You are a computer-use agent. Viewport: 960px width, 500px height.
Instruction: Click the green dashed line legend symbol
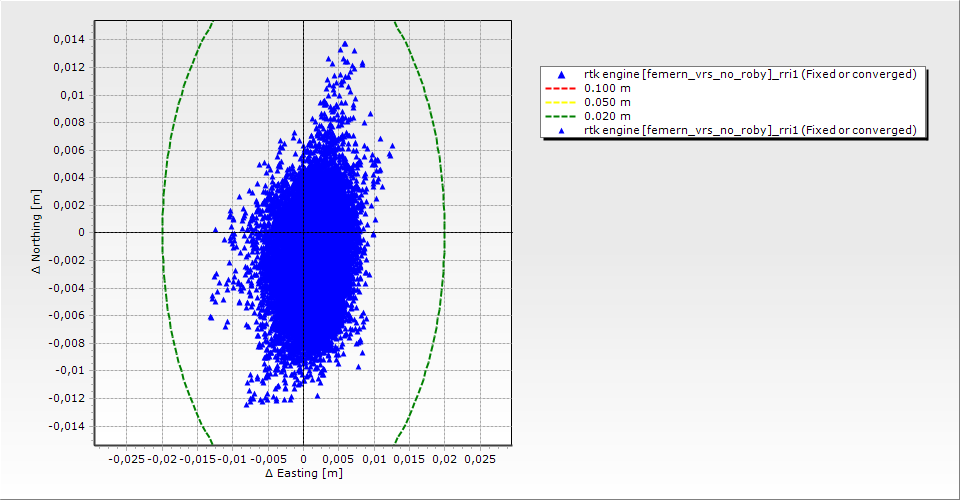(x=561, y=116)
